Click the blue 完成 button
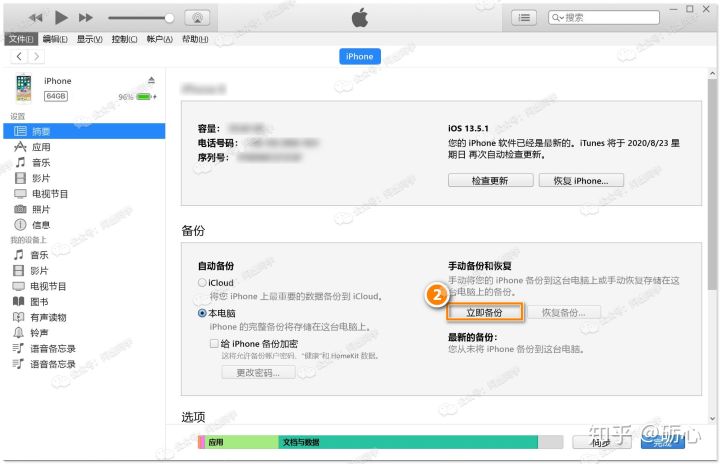Screen dimensions: 720x464 [x=662, y=442]
